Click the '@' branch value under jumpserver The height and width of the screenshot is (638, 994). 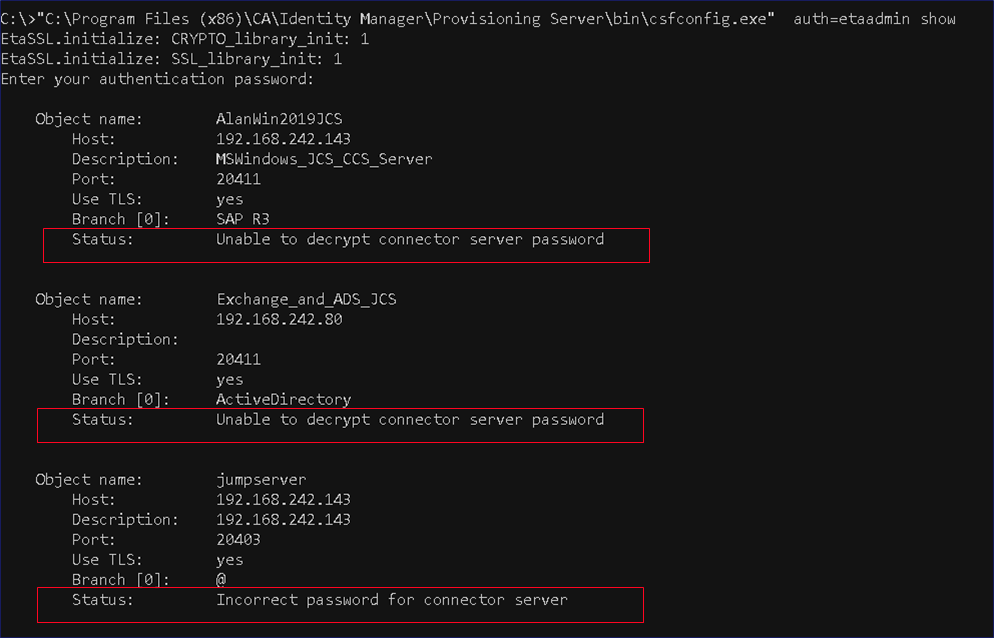click(x=221, y=579)
